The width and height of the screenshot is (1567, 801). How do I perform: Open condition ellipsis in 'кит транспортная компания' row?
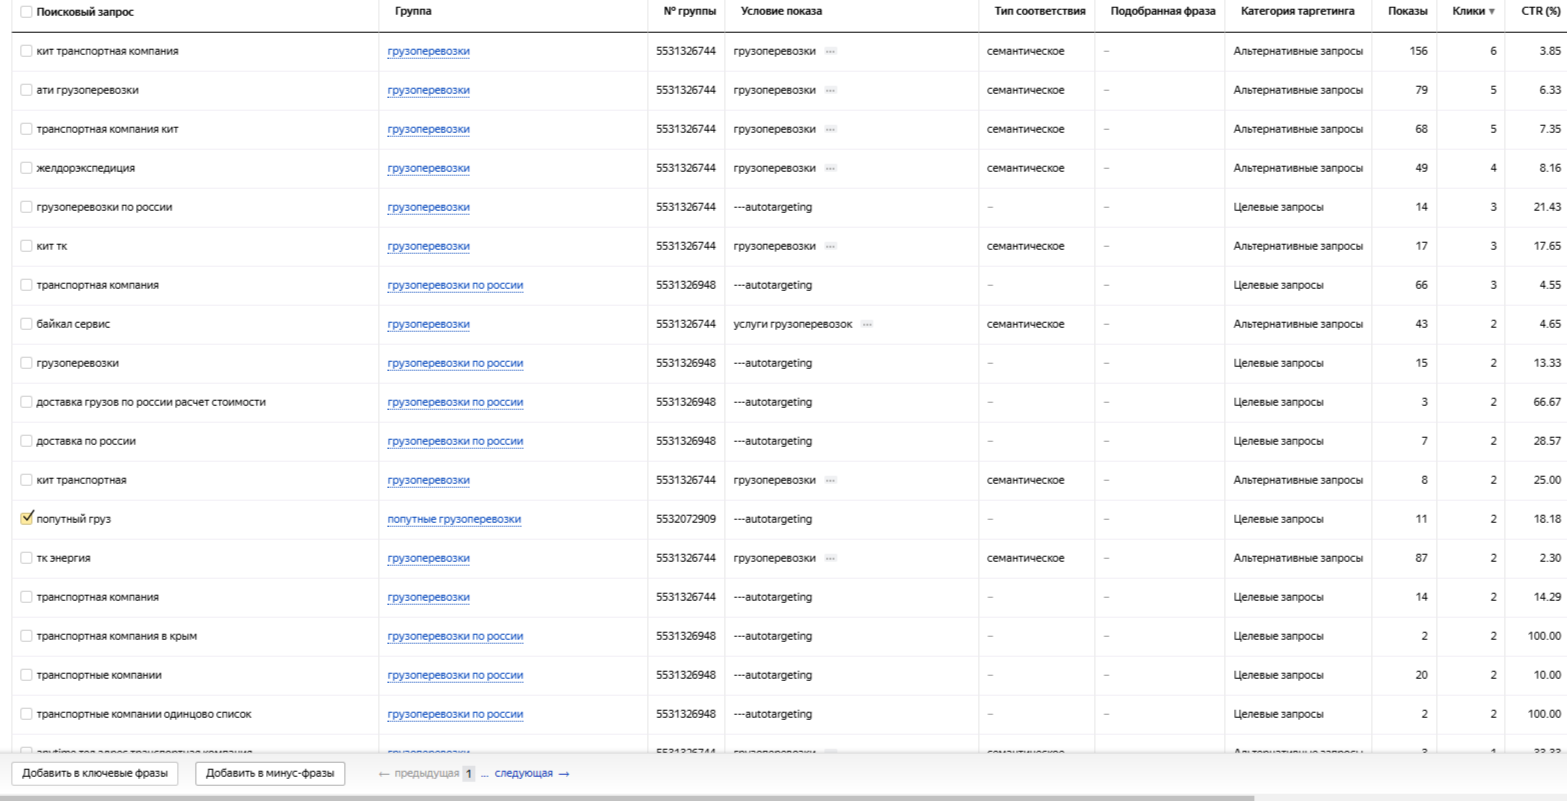[x=830, y=51]
